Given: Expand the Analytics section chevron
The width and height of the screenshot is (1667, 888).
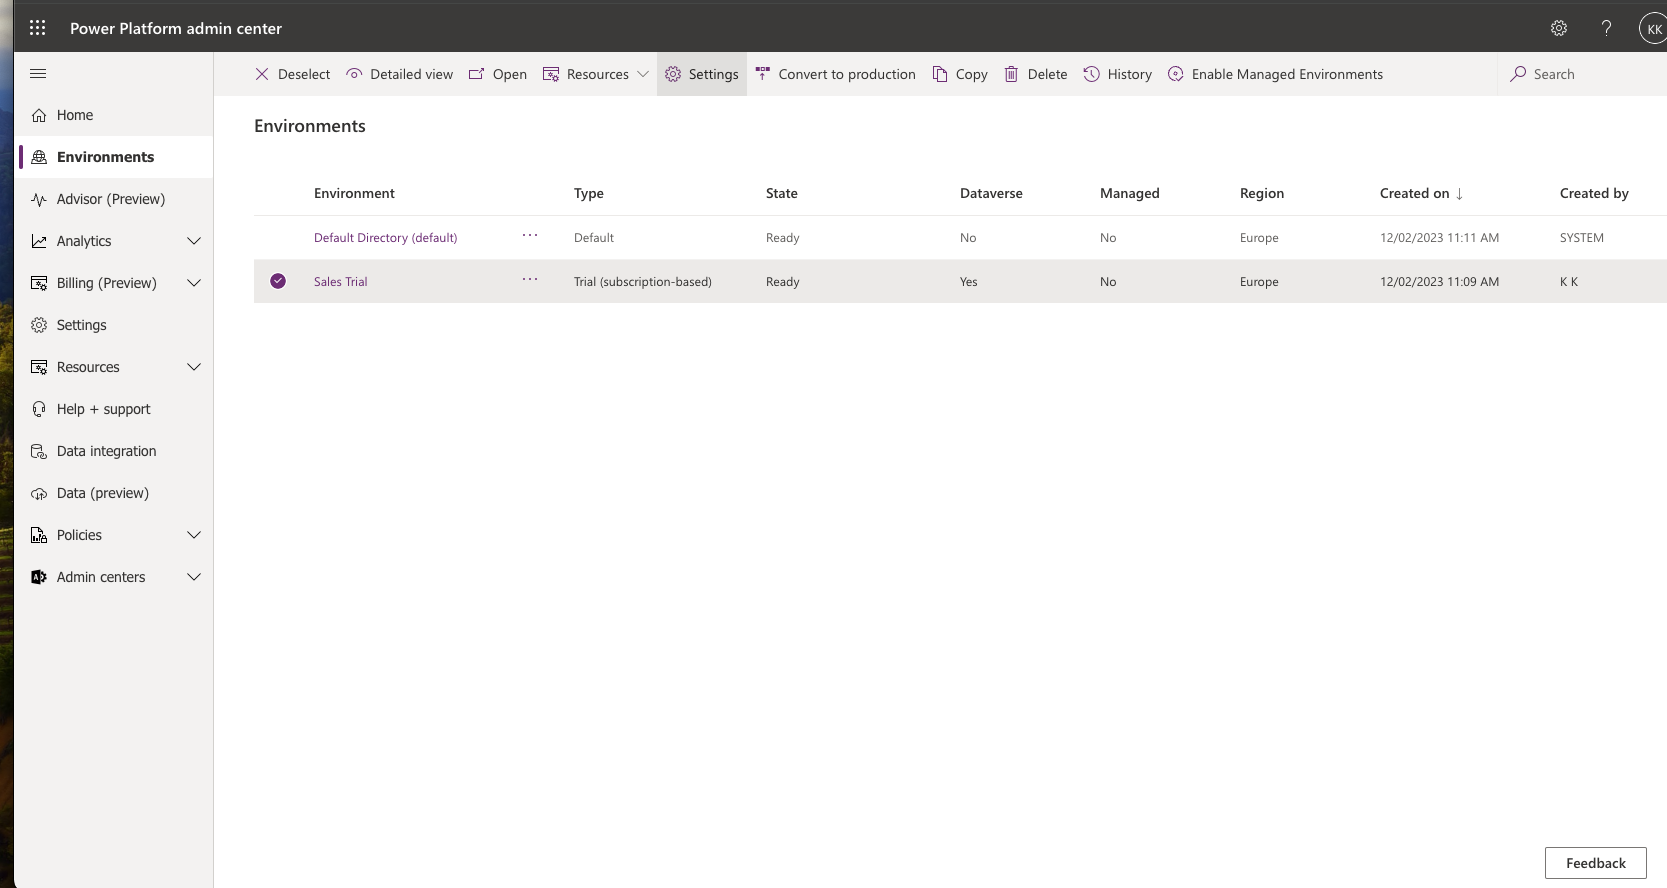Looking at the screenshot, I should click(x=194, y=241).
